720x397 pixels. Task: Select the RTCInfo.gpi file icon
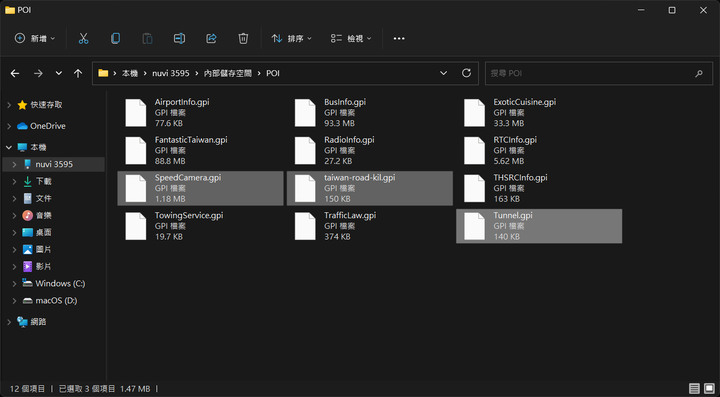click(475, 151)
